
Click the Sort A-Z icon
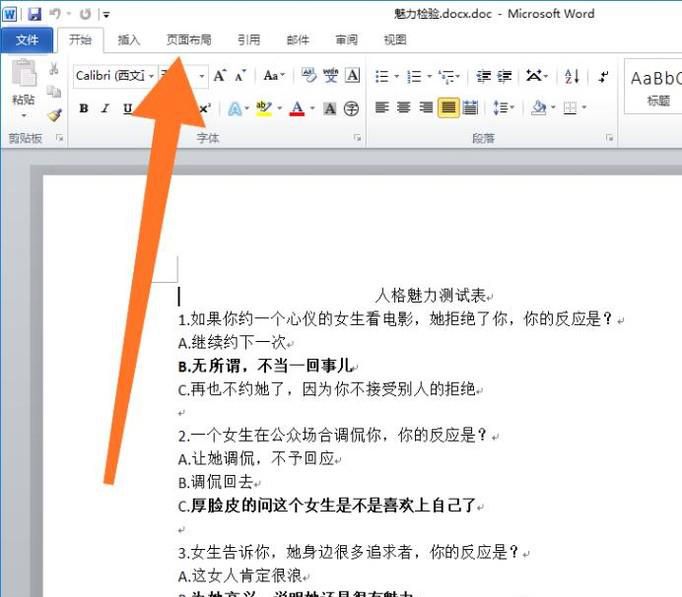pos(572,77)
